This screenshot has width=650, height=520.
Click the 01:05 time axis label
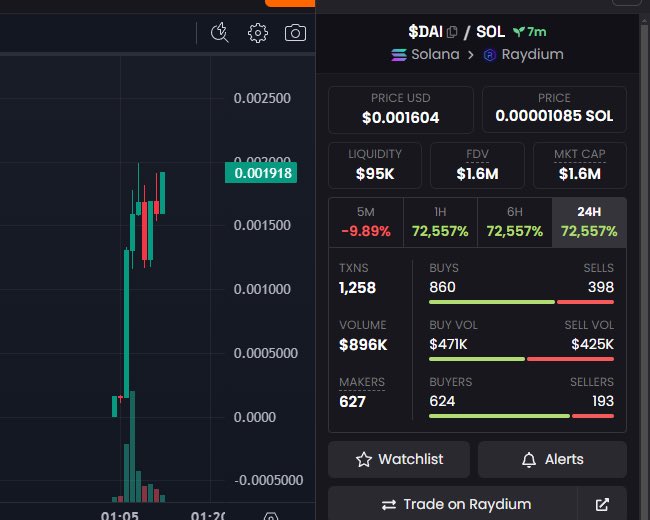coord(119,515)
